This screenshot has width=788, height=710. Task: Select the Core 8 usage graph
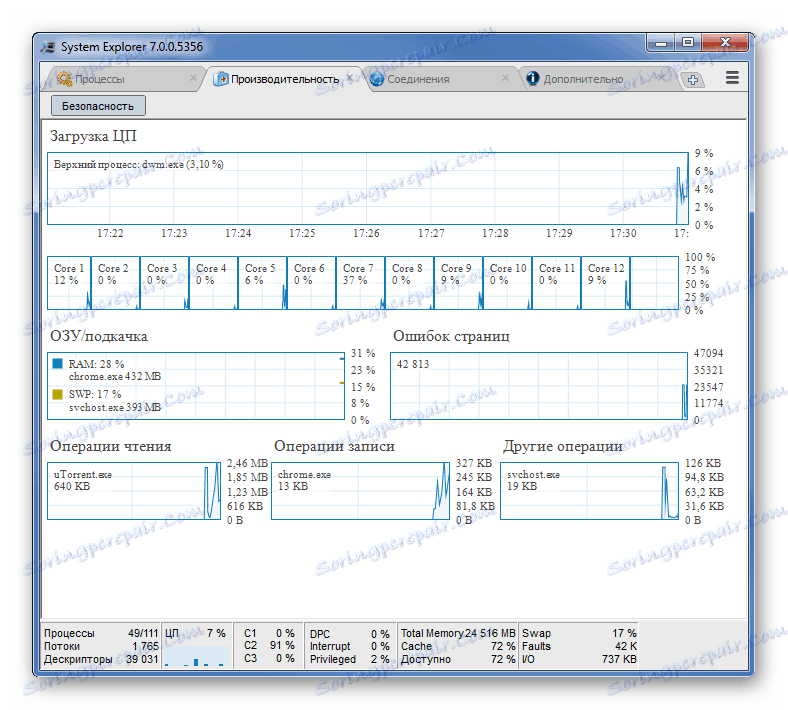click(410, 283)
